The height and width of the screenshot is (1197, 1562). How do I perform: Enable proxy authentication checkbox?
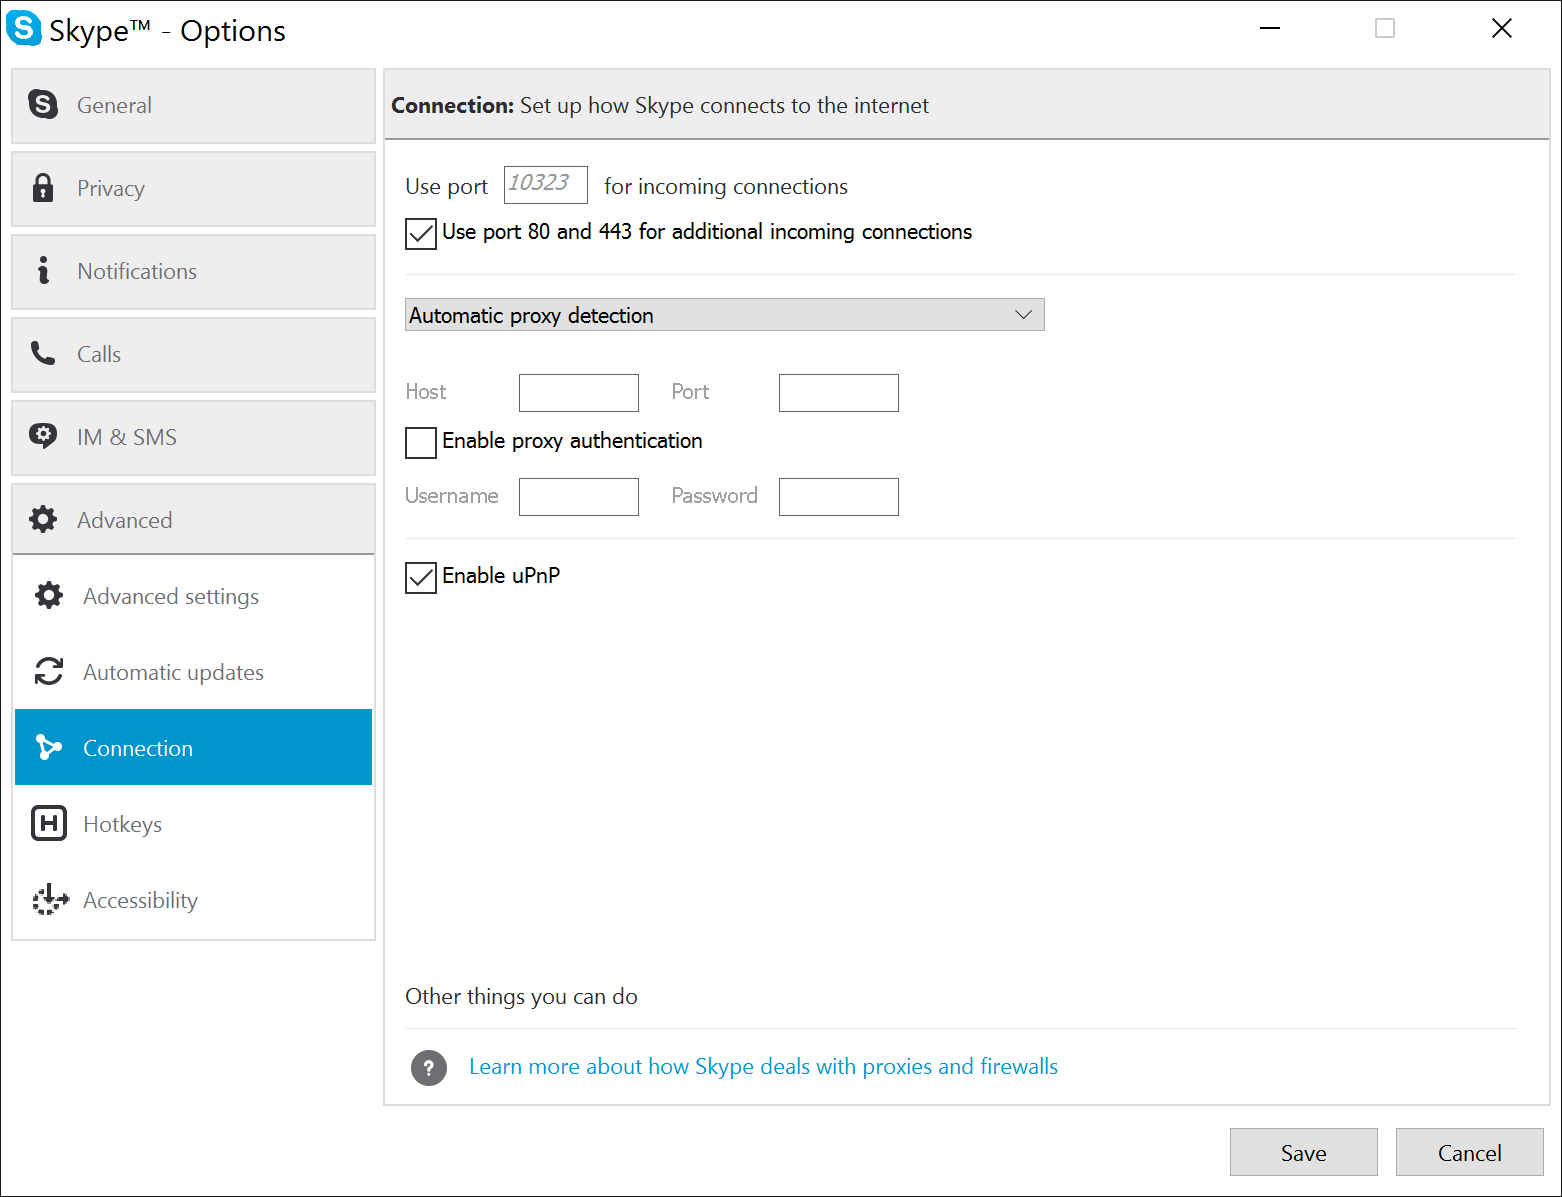(x=421, y=442)
